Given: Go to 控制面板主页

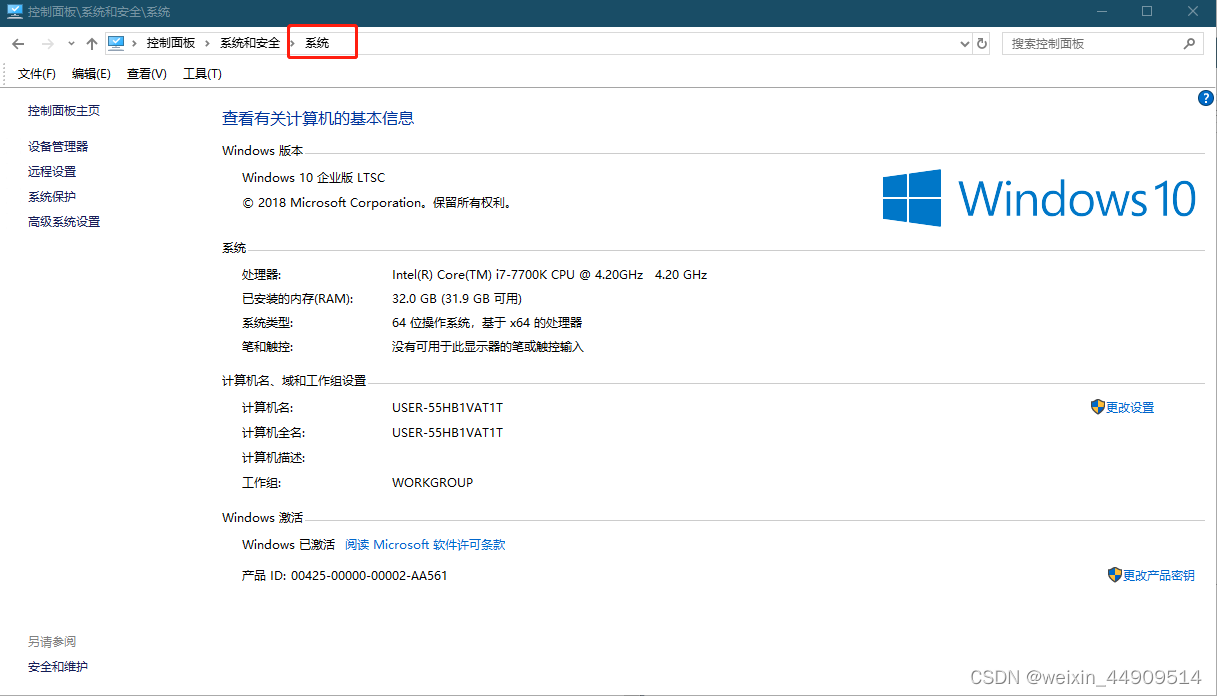Looking at the screenshot, I should 64,111.
